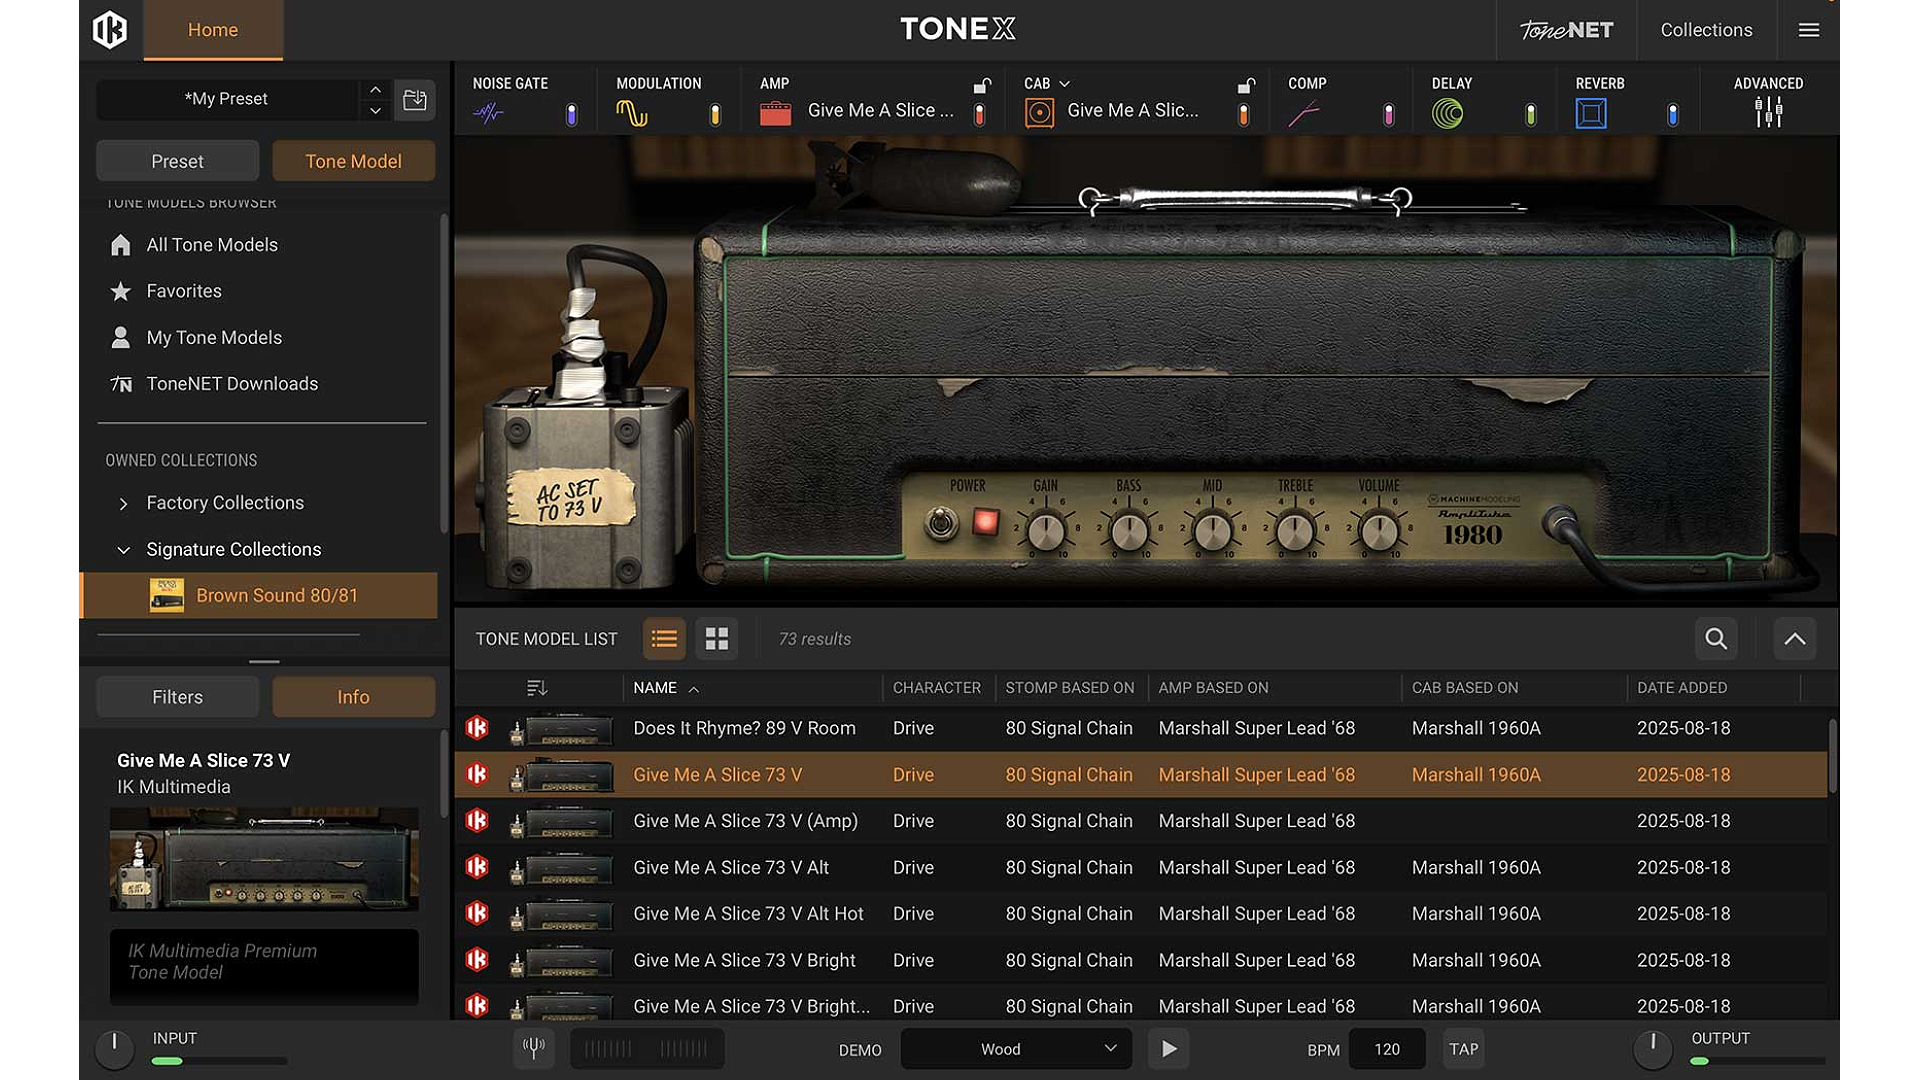Toggle the Amp lock icon
The width and height of the screenshot is (1920, 1080).
pyautogui.click(x=982, y=85)
